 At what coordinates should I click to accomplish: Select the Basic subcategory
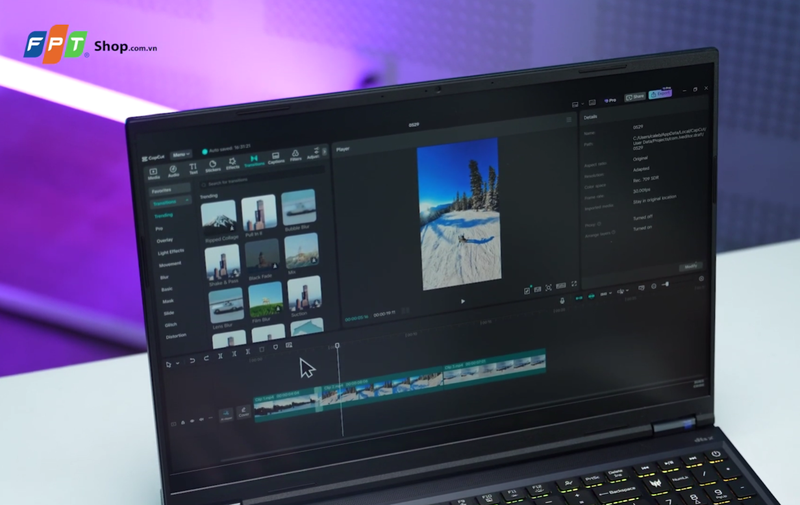click(x=167, y=289)
